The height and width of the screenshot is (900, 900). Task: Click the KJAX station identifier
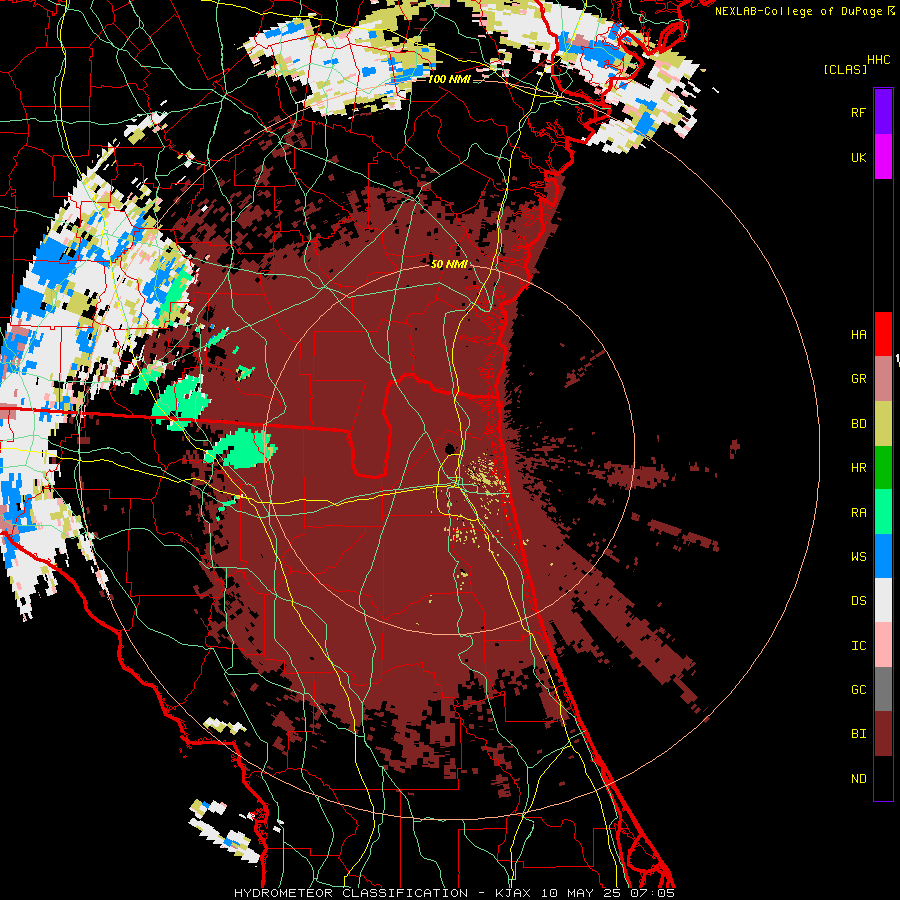pos(513,893)
